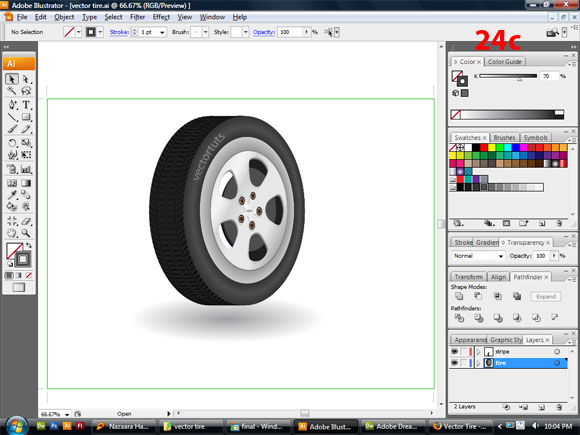Click create new layer icon

coord(542,407)
